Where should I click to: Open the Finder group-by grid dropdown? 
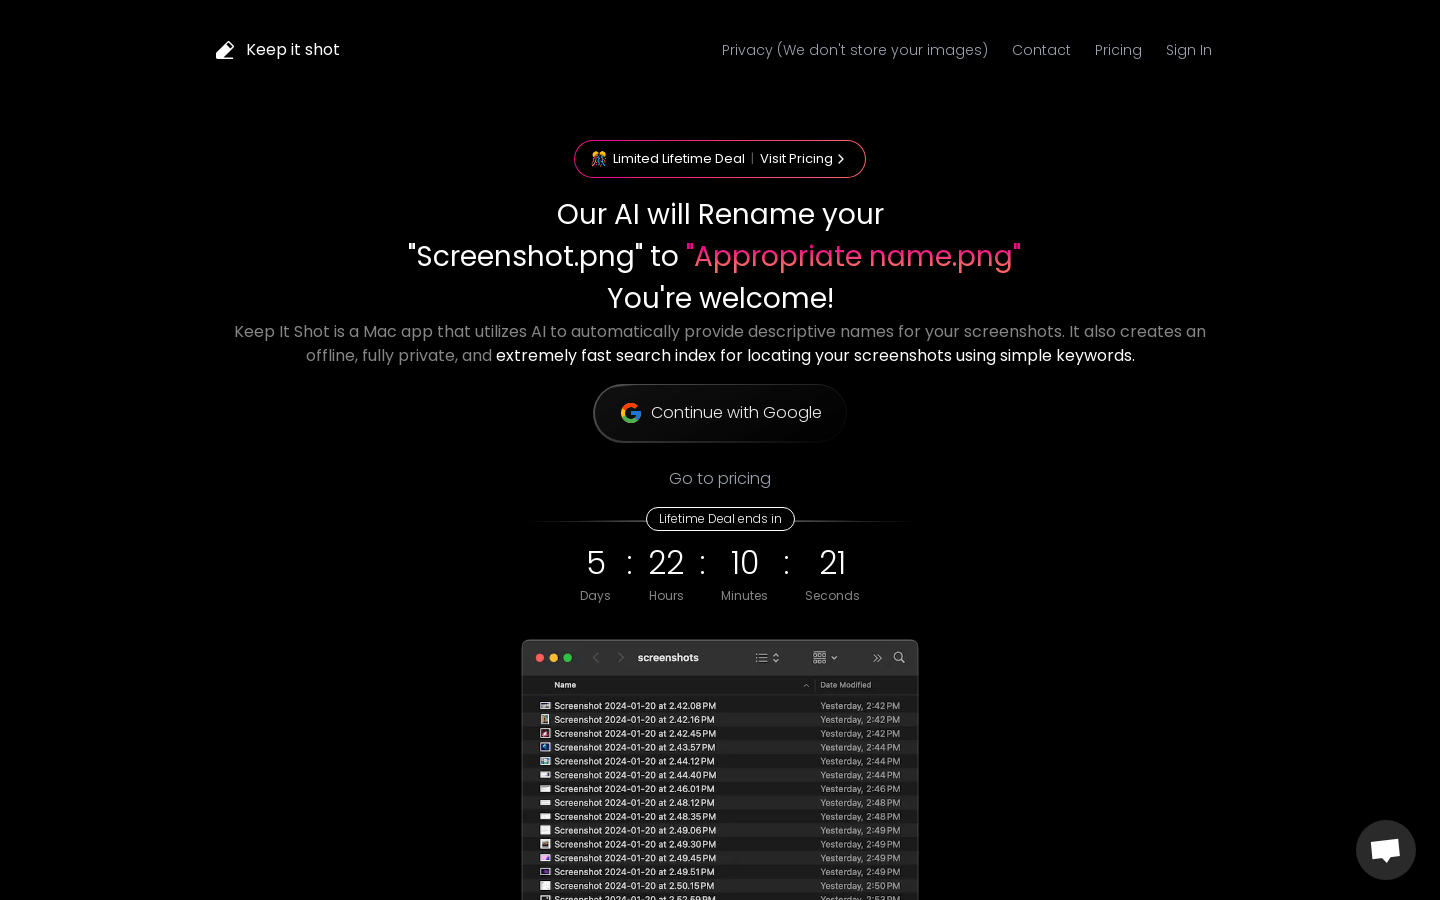click(825, 658)
